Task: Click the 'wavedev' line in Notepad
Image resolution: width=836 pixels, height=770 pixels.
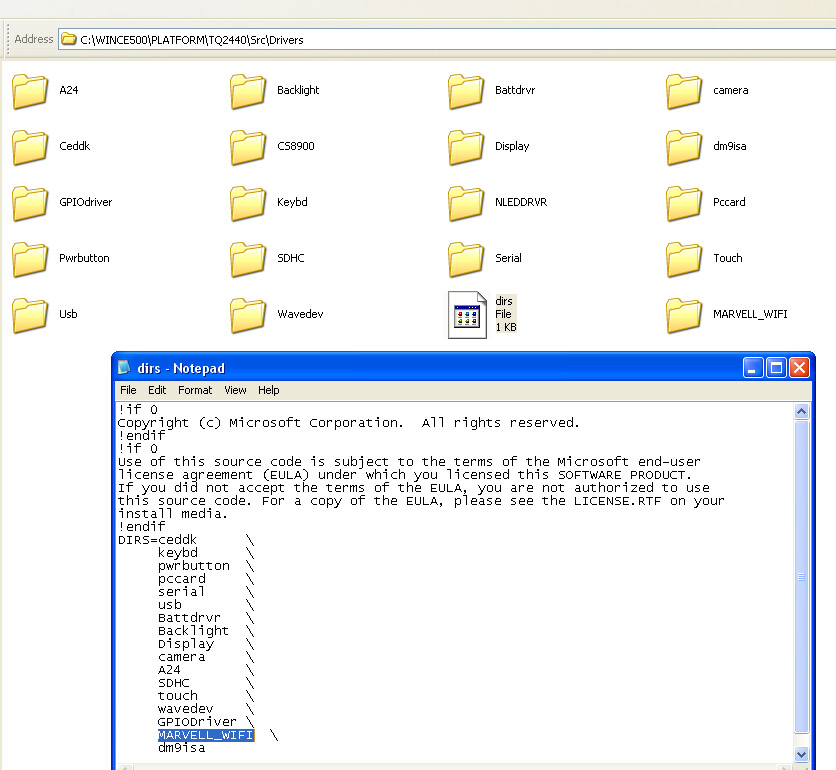Action: pyautogui.click(x=185, y=709)
